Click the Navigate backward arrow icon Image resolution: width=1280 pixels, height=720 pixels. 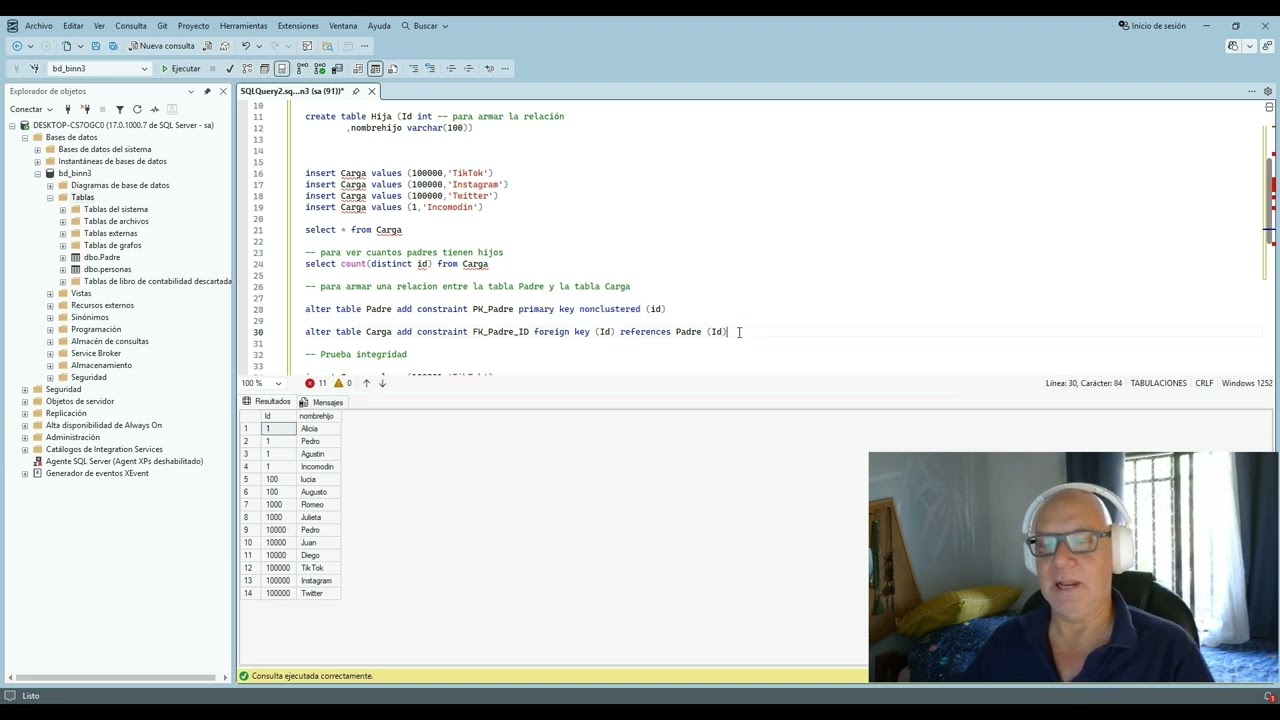pos(17,46)
